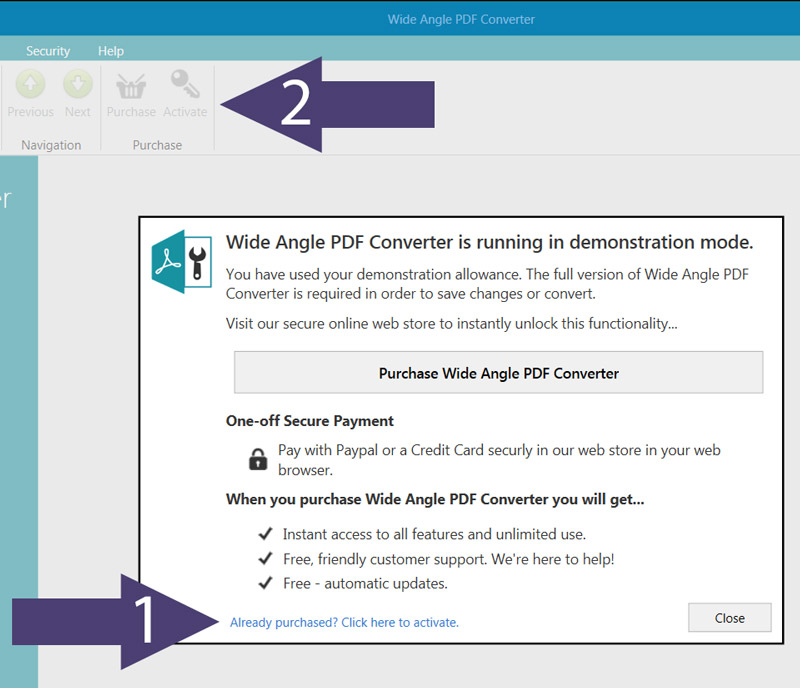Click the Activate key icon in ribbon
800x688 pixels.
tap(185, 84)
